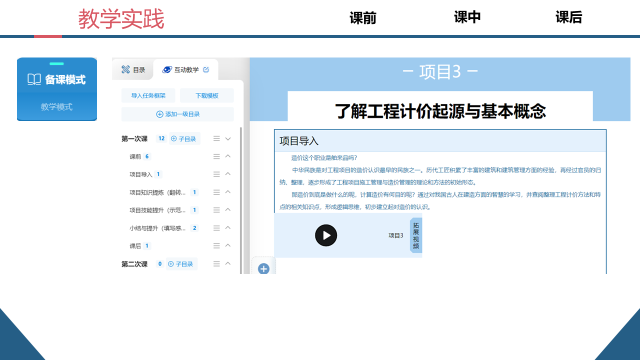Click the 拓展视频 side tab
640x360 pixels.
416,236
